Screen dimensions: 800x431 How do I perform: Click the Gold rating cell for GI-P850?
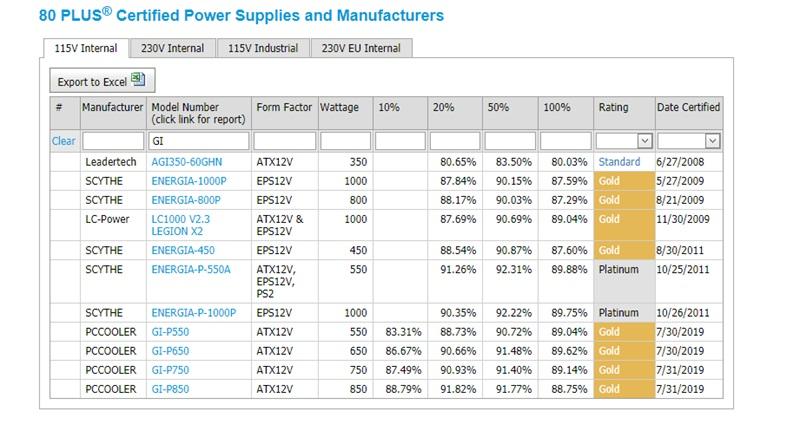pyautogui.click(x=624, y=389)
